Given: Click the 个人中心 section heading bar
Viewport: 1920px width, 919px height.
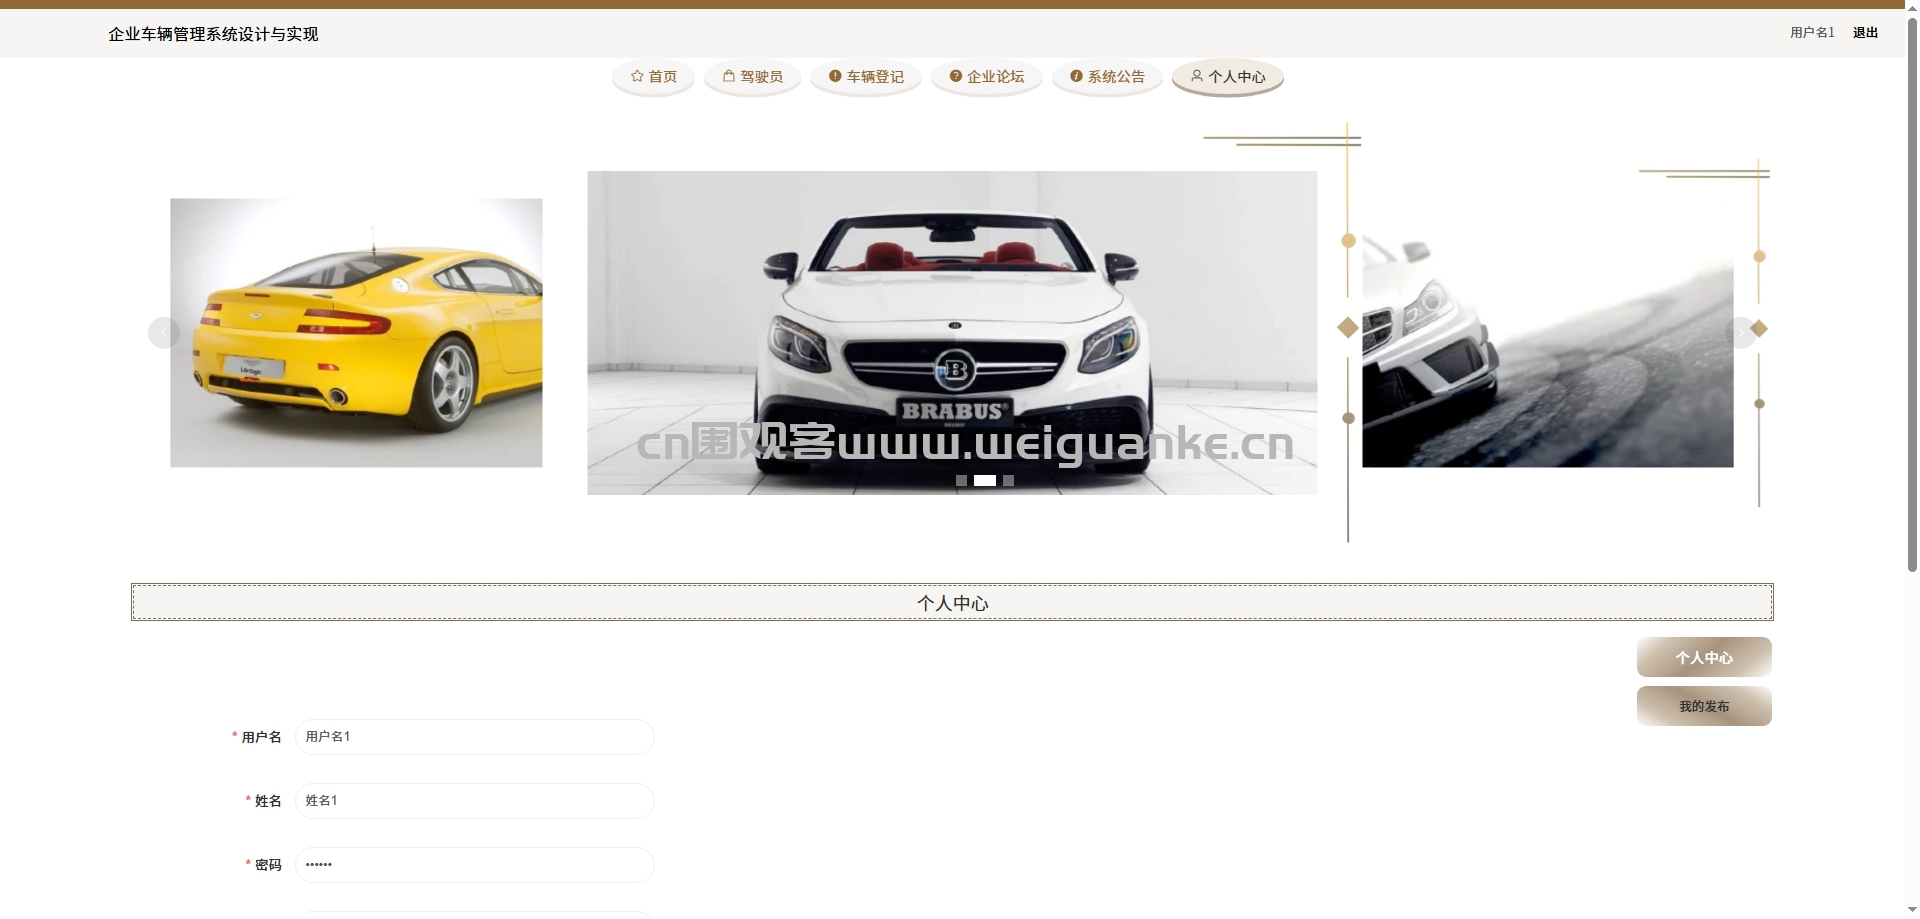Looking at the screenshot, I should tap(952, 602).
